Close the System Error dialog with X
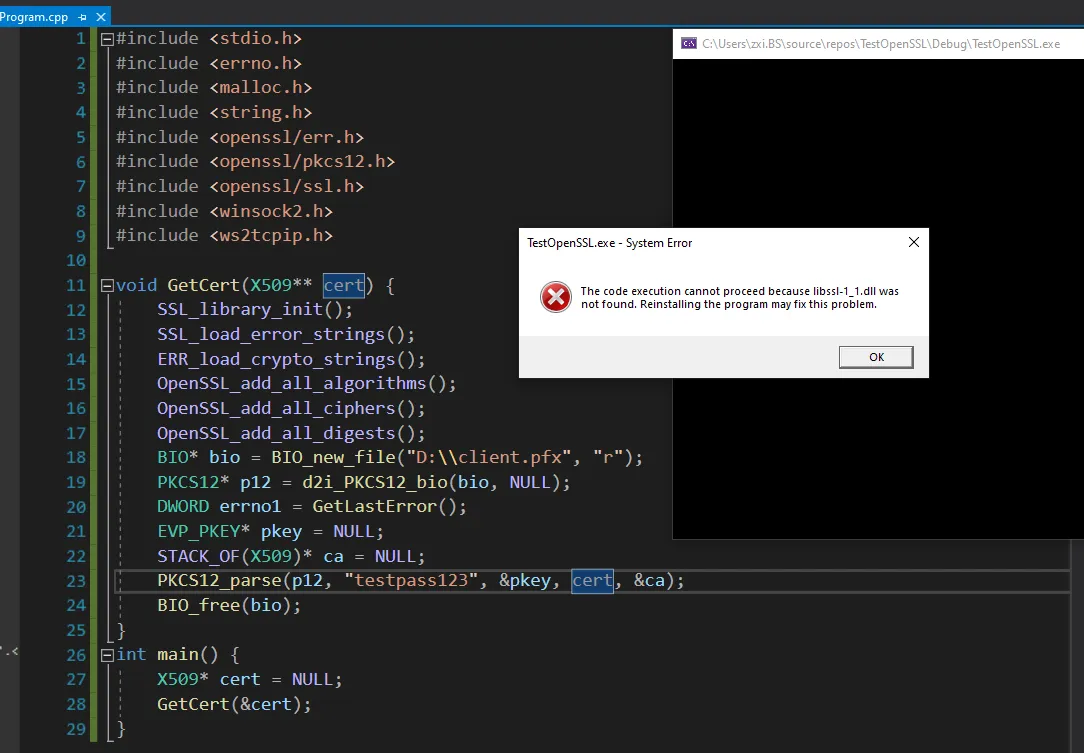The width and height of the screenshot is (1084, 753). click(x=914, y=242)
